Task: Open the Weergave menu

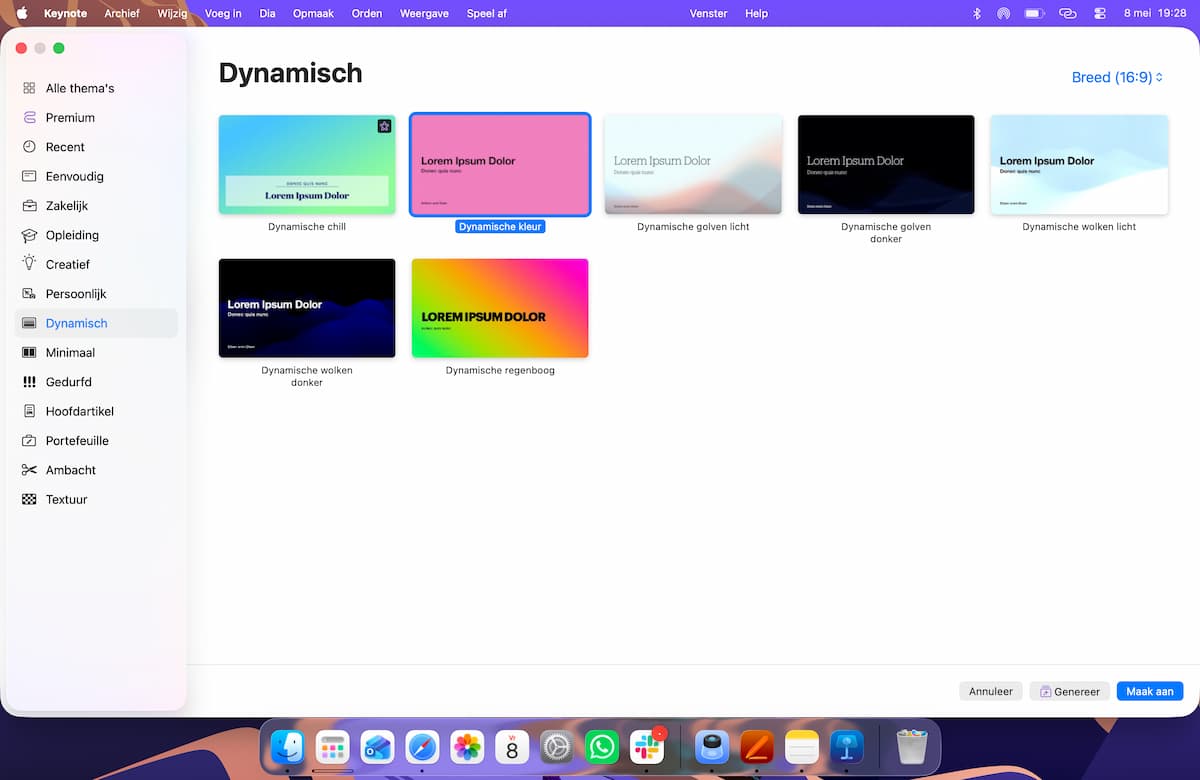Action: coord(424,13)
